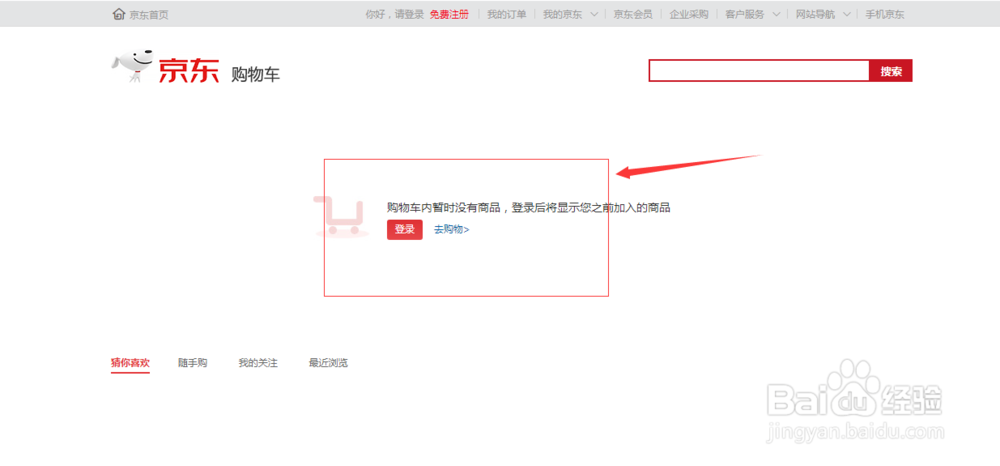Viewport: 1000px width, 466px height.
Task: Click the empty shopping cart icon
Action: click(341, 217)
